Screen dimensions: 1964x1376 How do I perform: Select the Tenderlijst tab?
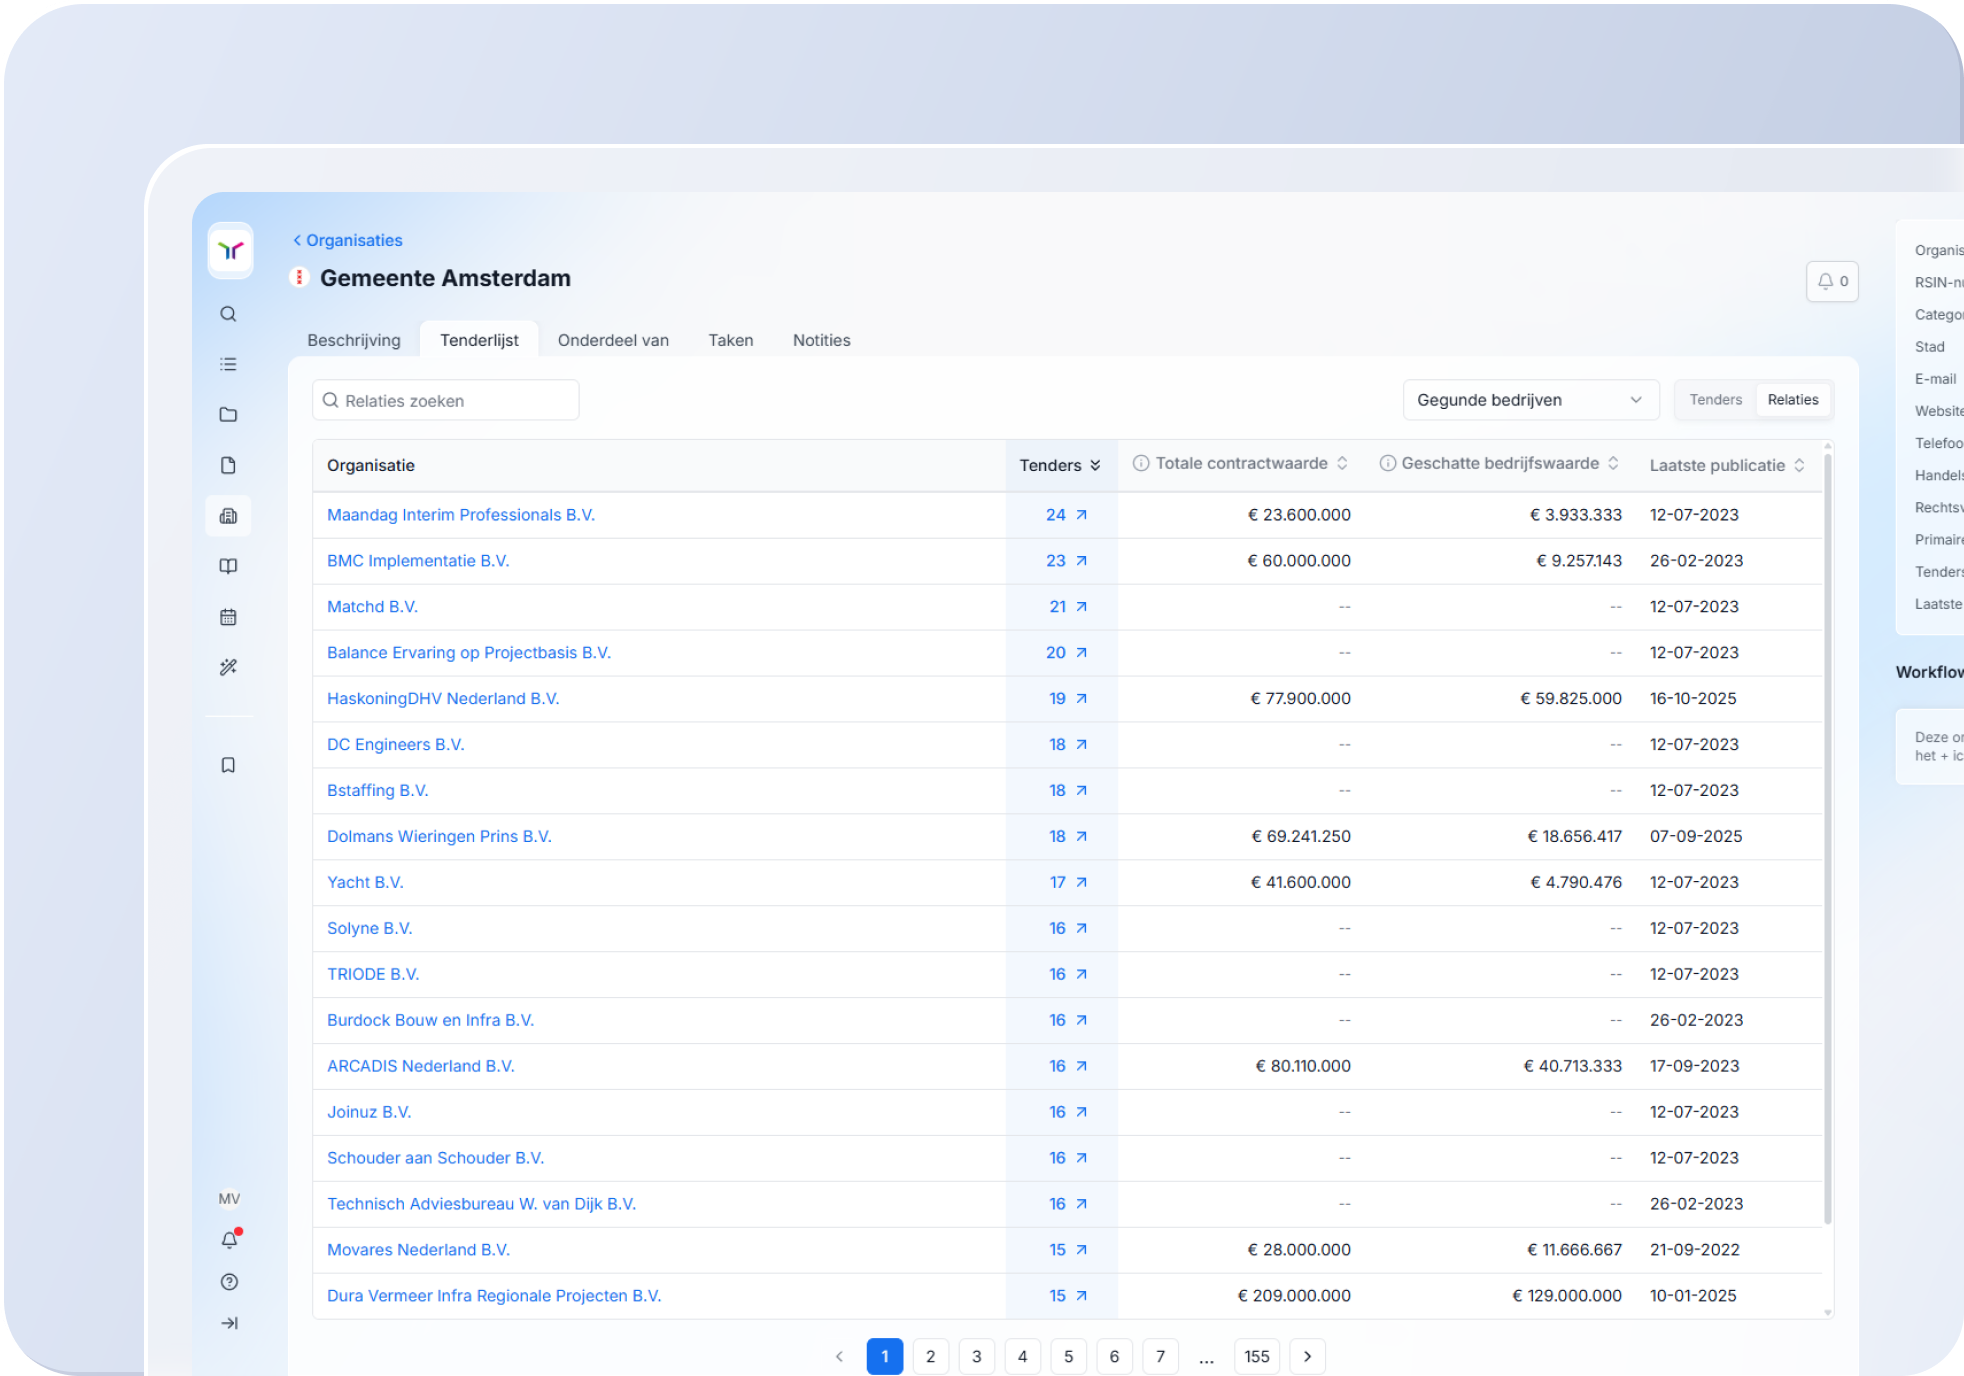click(479, 340)
